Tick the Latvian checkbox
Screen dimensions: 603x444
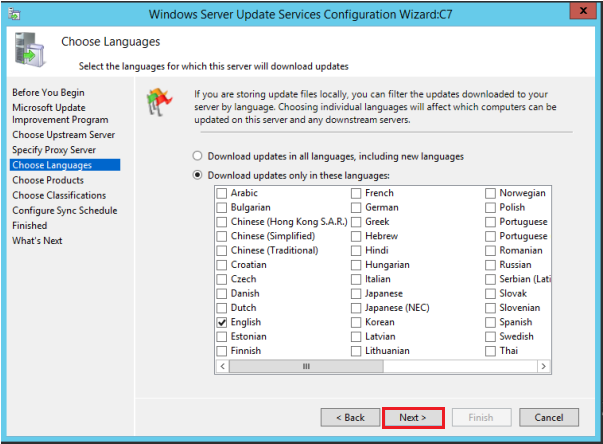tap(356, 337)
